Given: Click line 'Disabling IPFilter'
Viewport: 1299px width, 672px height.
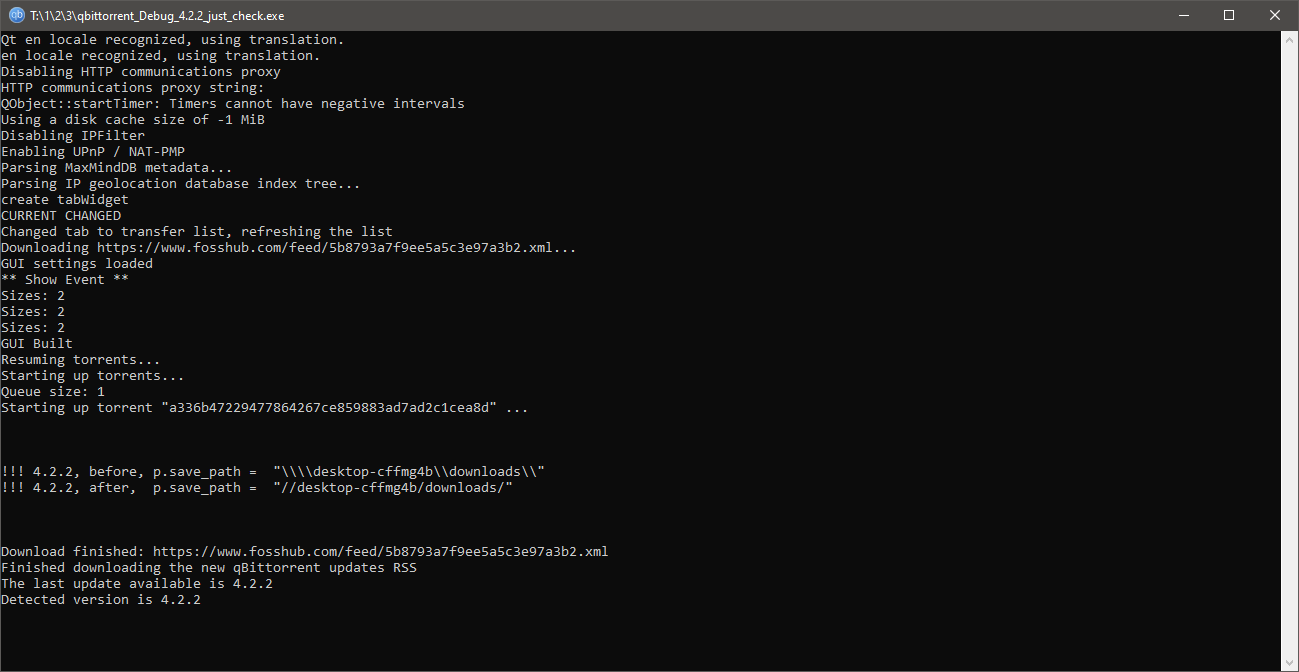Looking at the screenshot, I should pyautogui.click(x=73, y=136).
